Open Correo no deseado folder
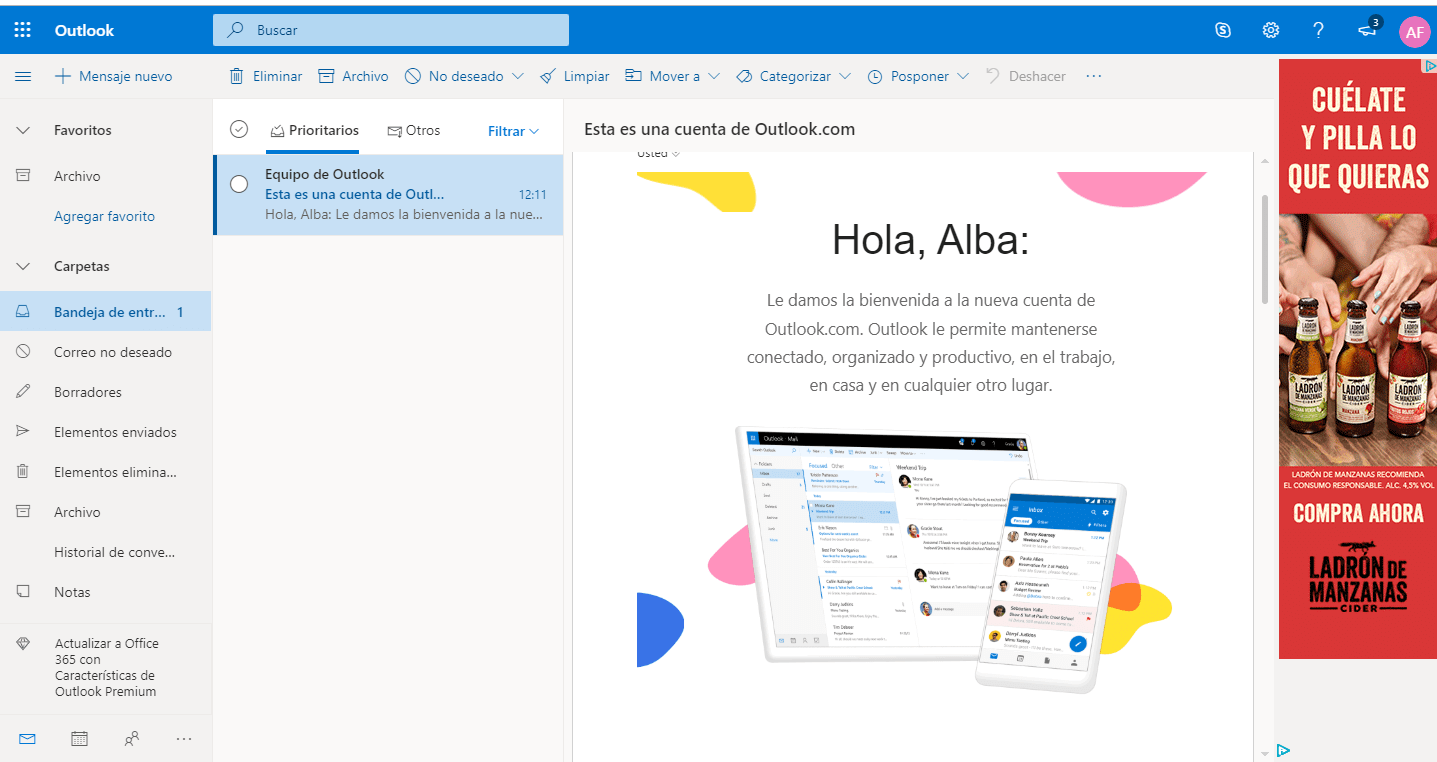Image resolution: width=1437 pixels, height=762 pixels. click(x=105, y=352)
